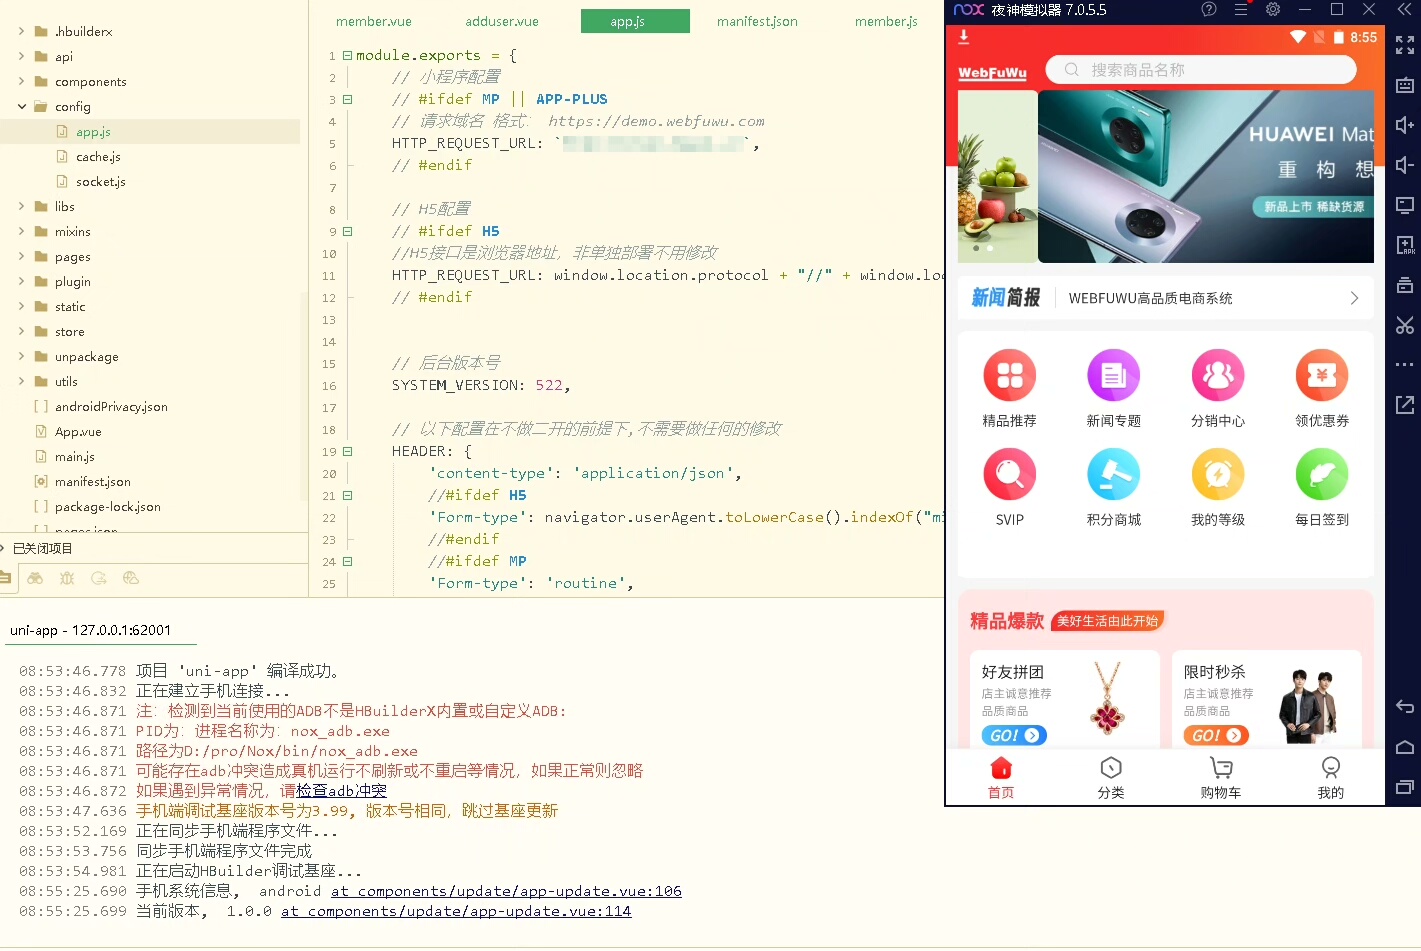Viewport: 1421px width, 951px height.
Task: Click the 搜索商品名称 search field
Action: coord(1201,70)
